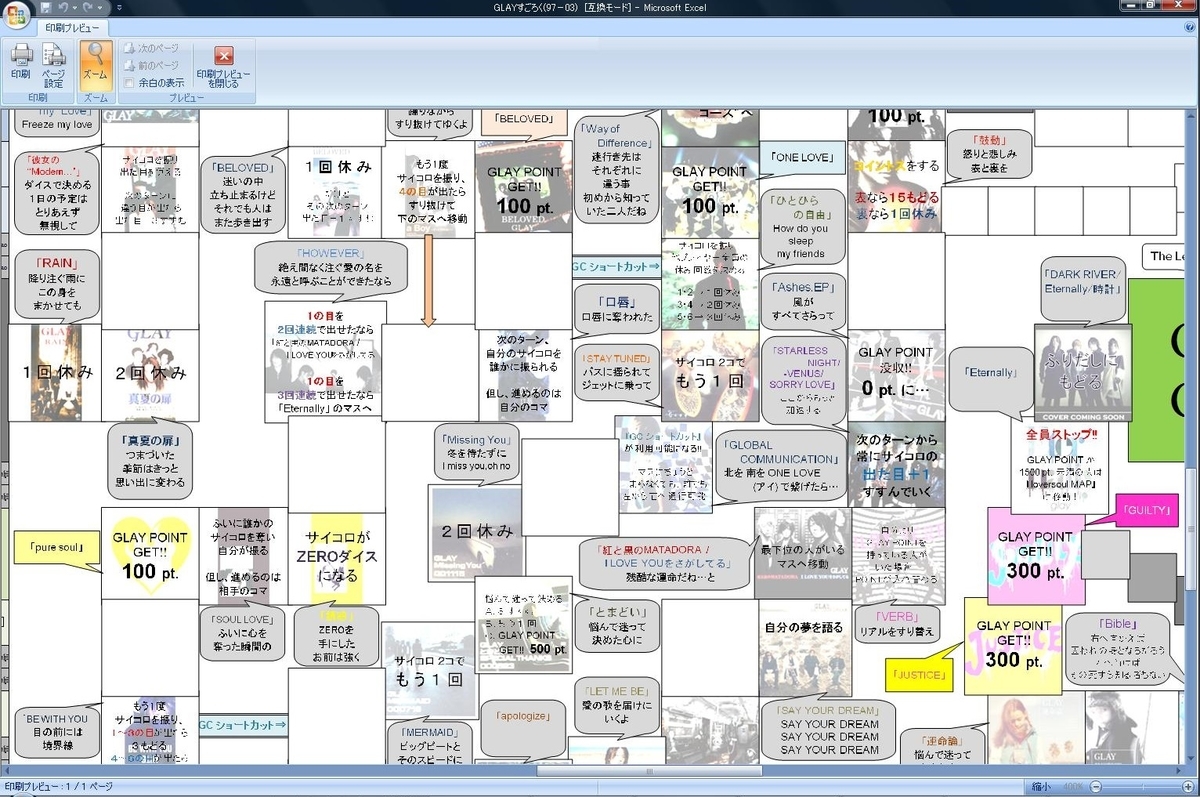The width and height of the screenshot is (1200, 797).
Task: Click the 「RAIN」 speech bubble
Action: tap(56, 282)
